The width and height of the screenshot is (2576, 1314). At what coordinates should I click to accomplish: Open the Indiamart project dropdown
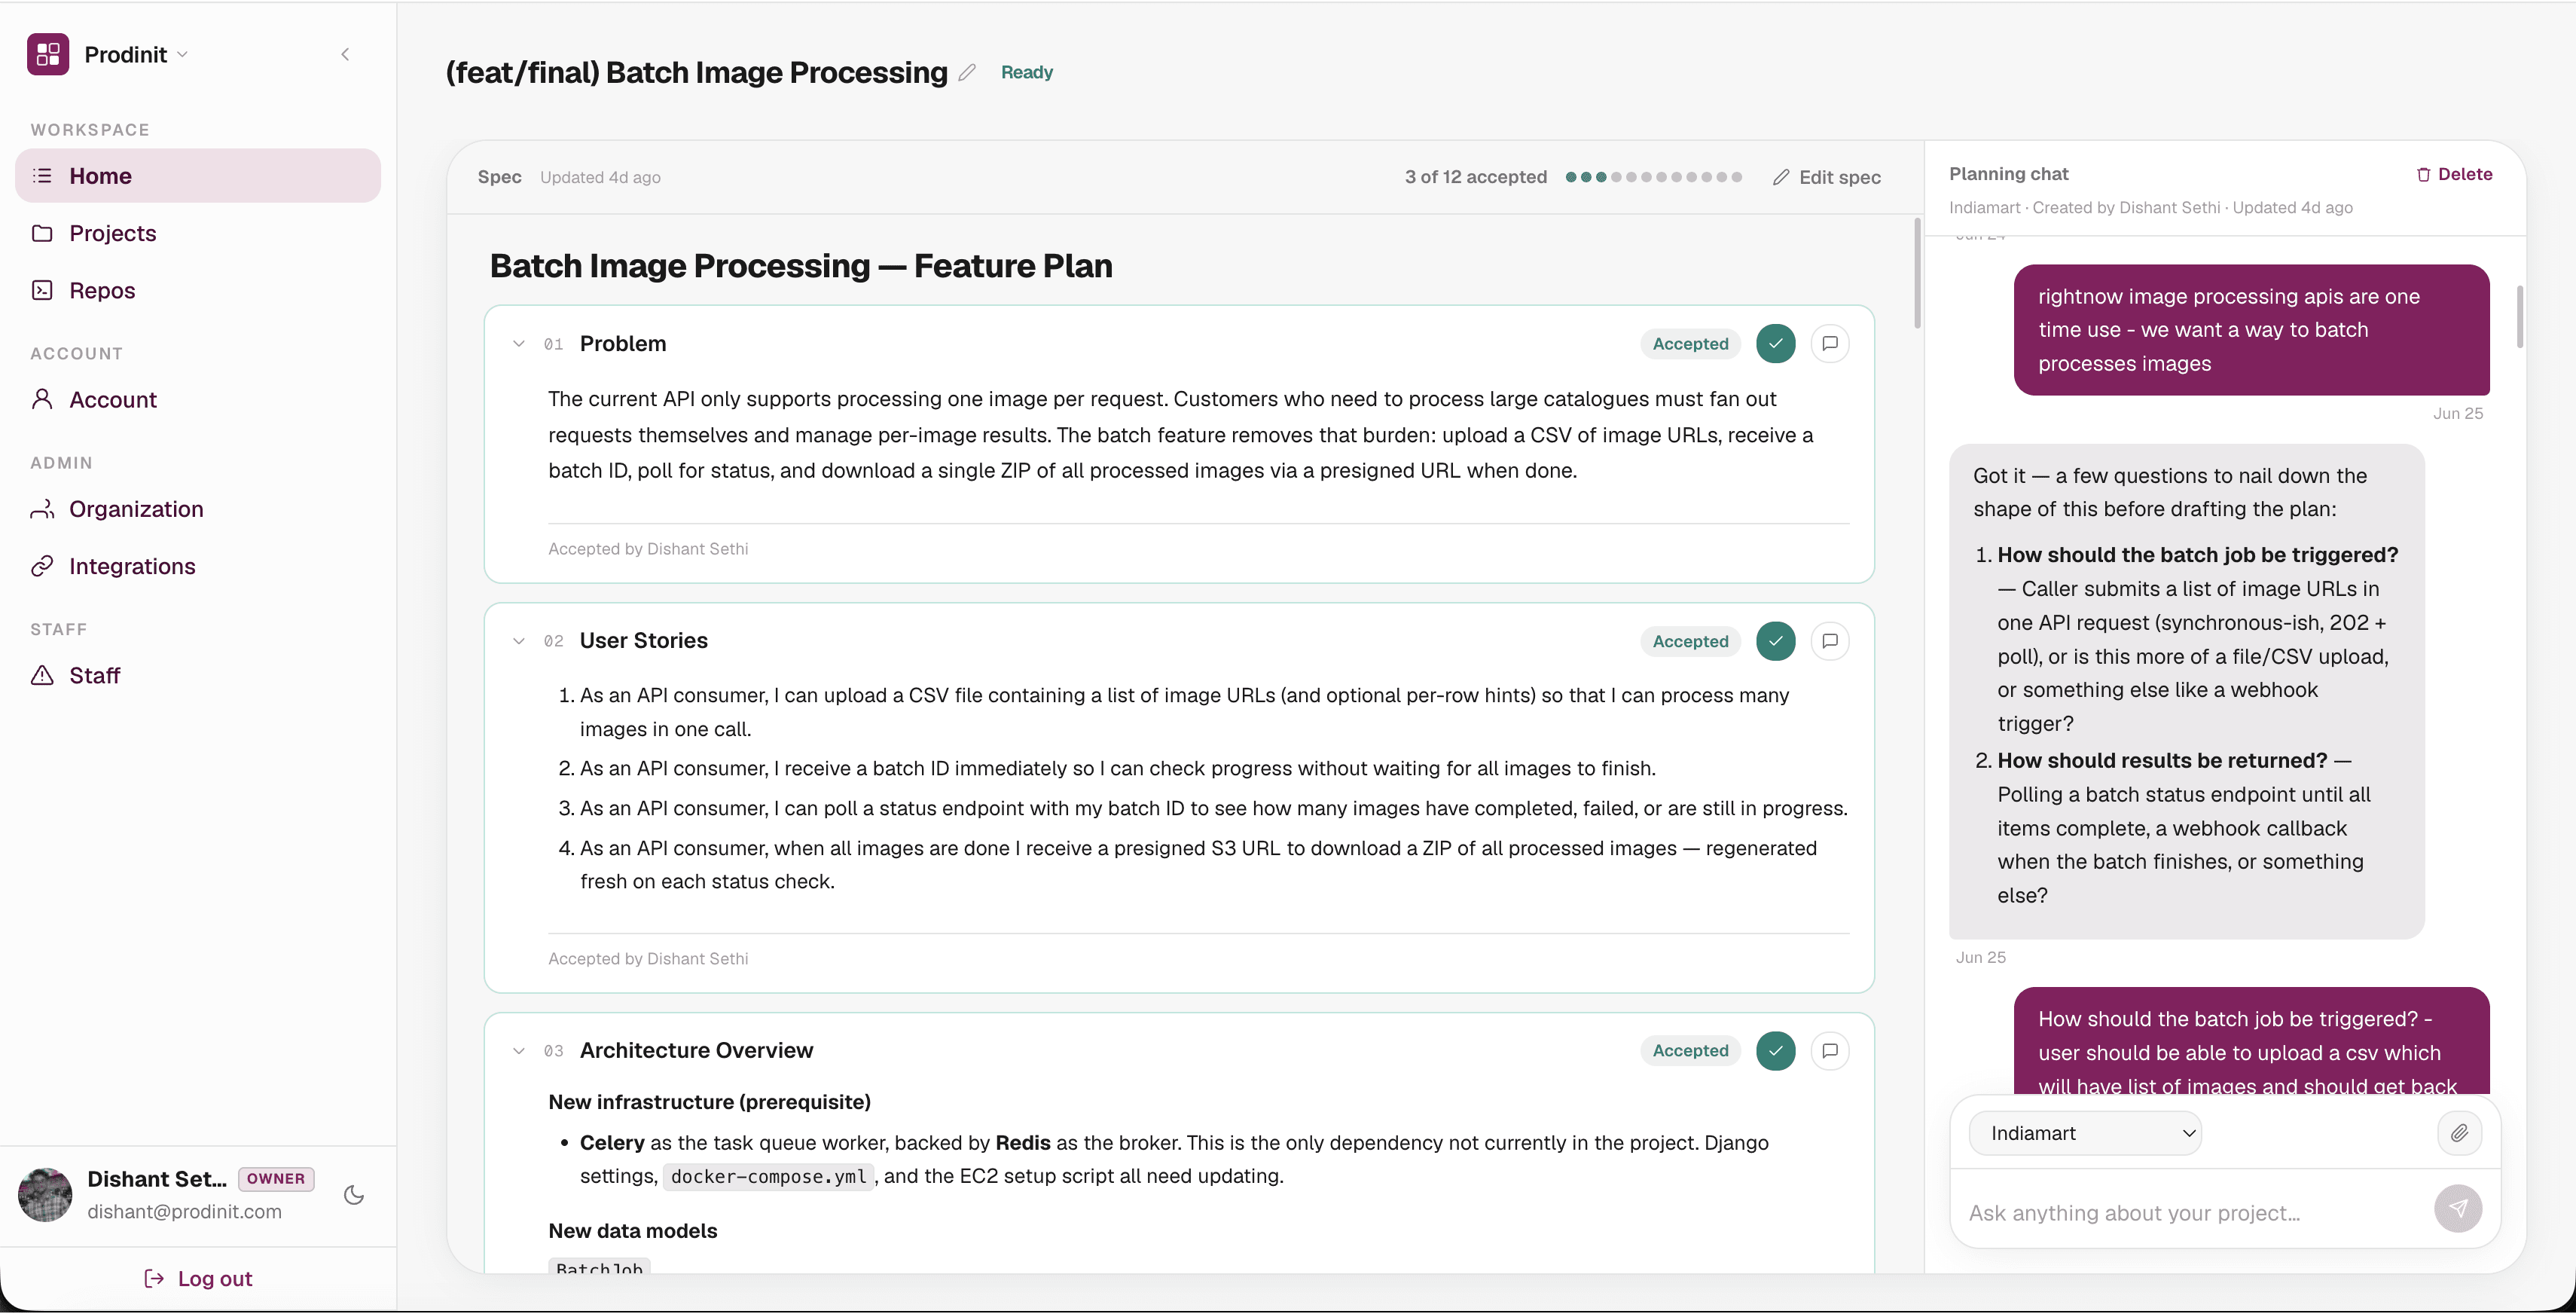[2085, 1133]
